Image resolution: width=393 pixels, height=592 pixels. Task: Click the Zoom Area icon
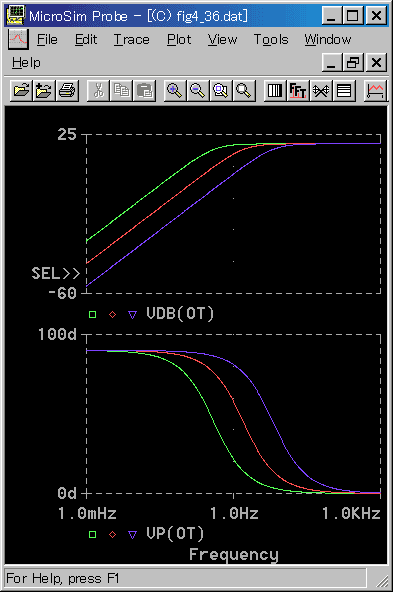(220, 91)
